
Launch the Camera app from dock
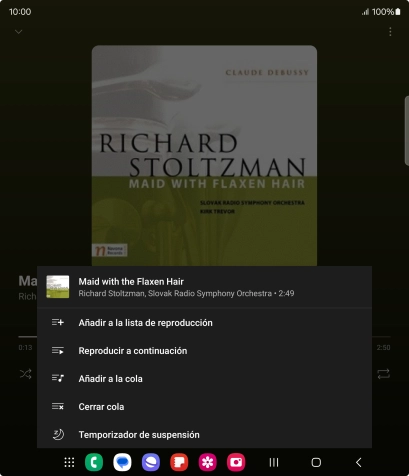tap(236, 462)
